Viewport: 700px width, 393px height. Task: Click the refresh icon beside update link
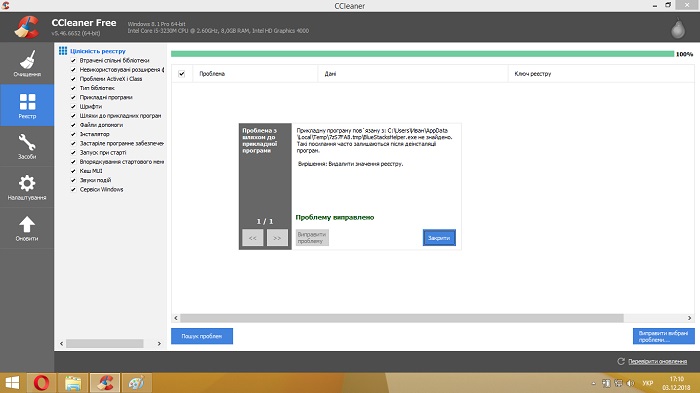point(621,361)
